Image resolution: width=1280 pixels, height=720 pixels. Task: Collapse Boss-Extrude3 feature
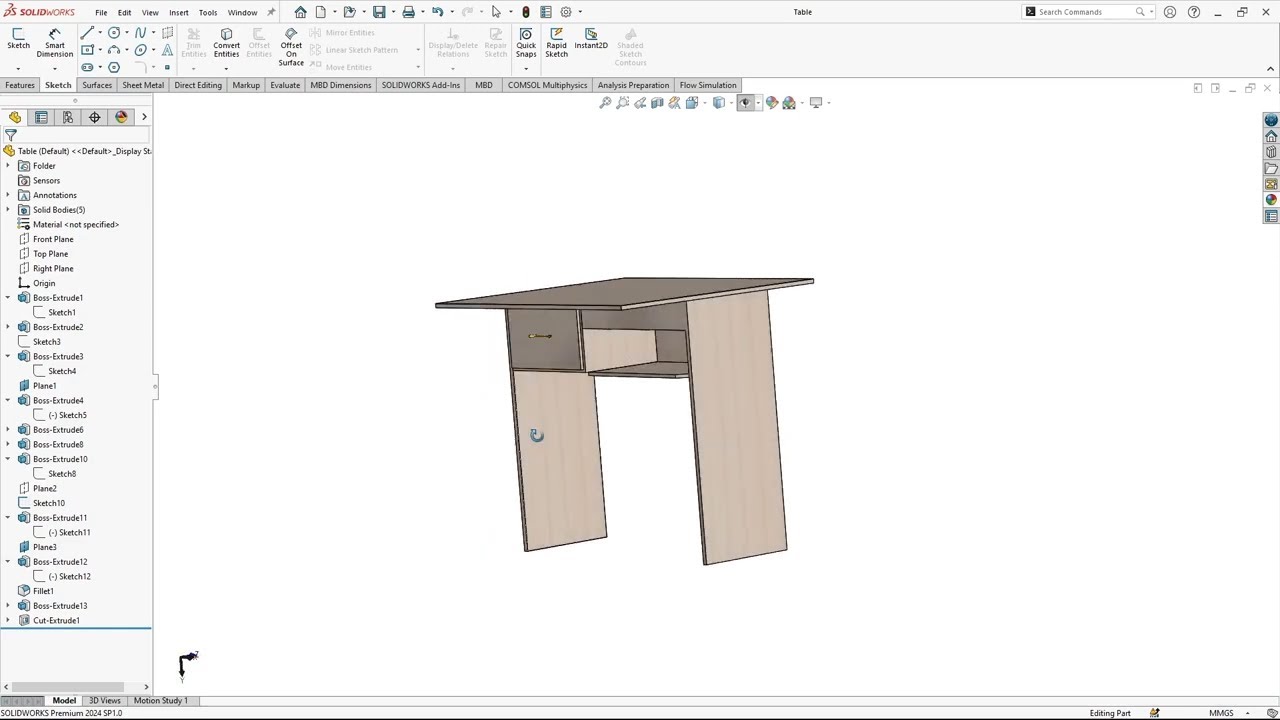(8, 356)
